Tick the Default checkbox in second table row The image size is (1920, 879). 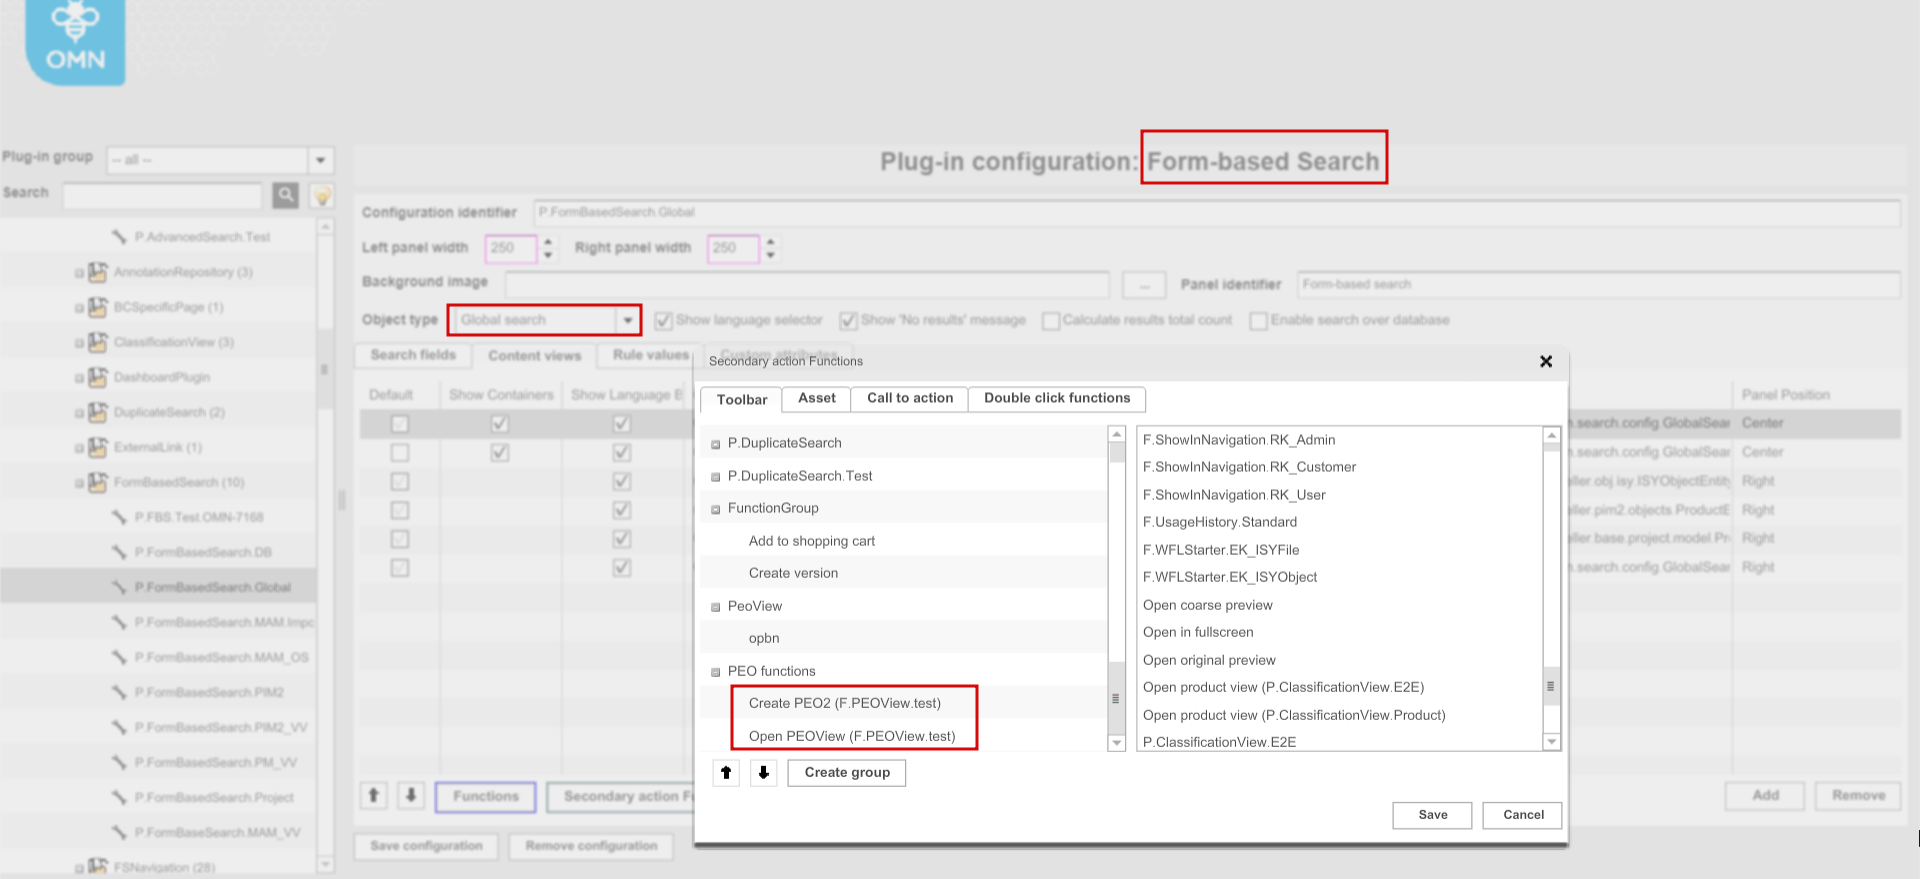(x=400, y=453)
